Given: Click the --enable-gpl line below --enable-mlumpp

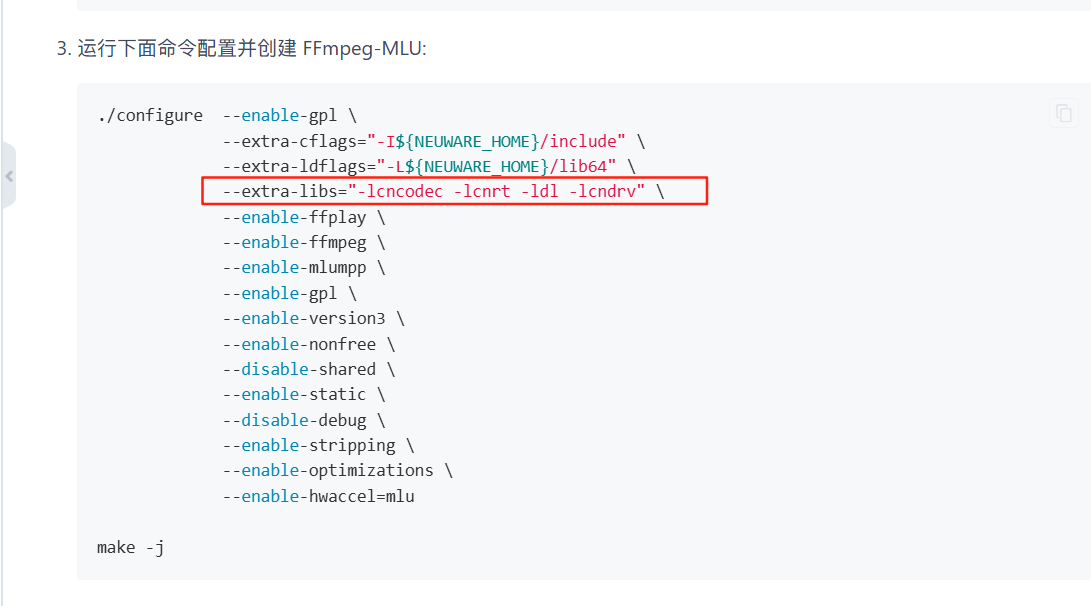Looking at the screenshot, I should 289,293.
